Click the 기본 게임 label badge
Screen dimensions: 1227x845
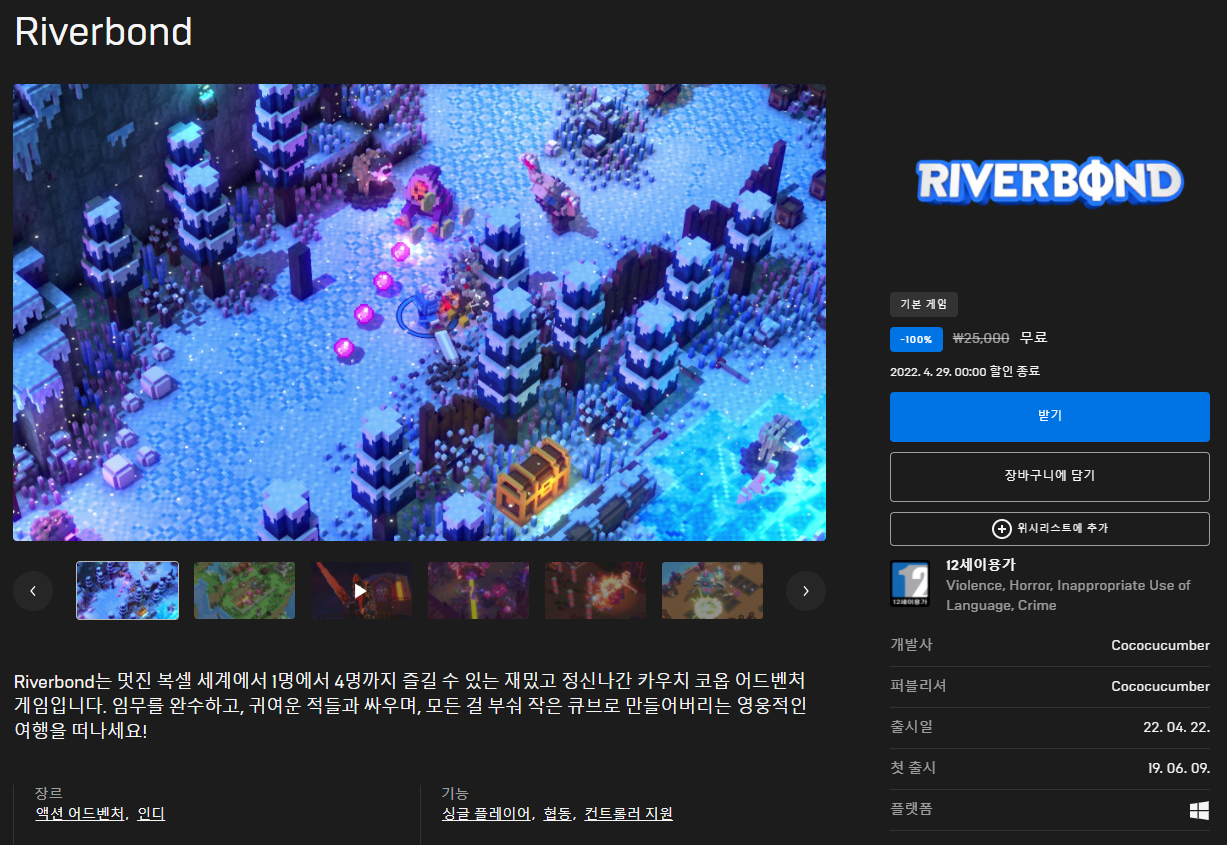(924, 304)
